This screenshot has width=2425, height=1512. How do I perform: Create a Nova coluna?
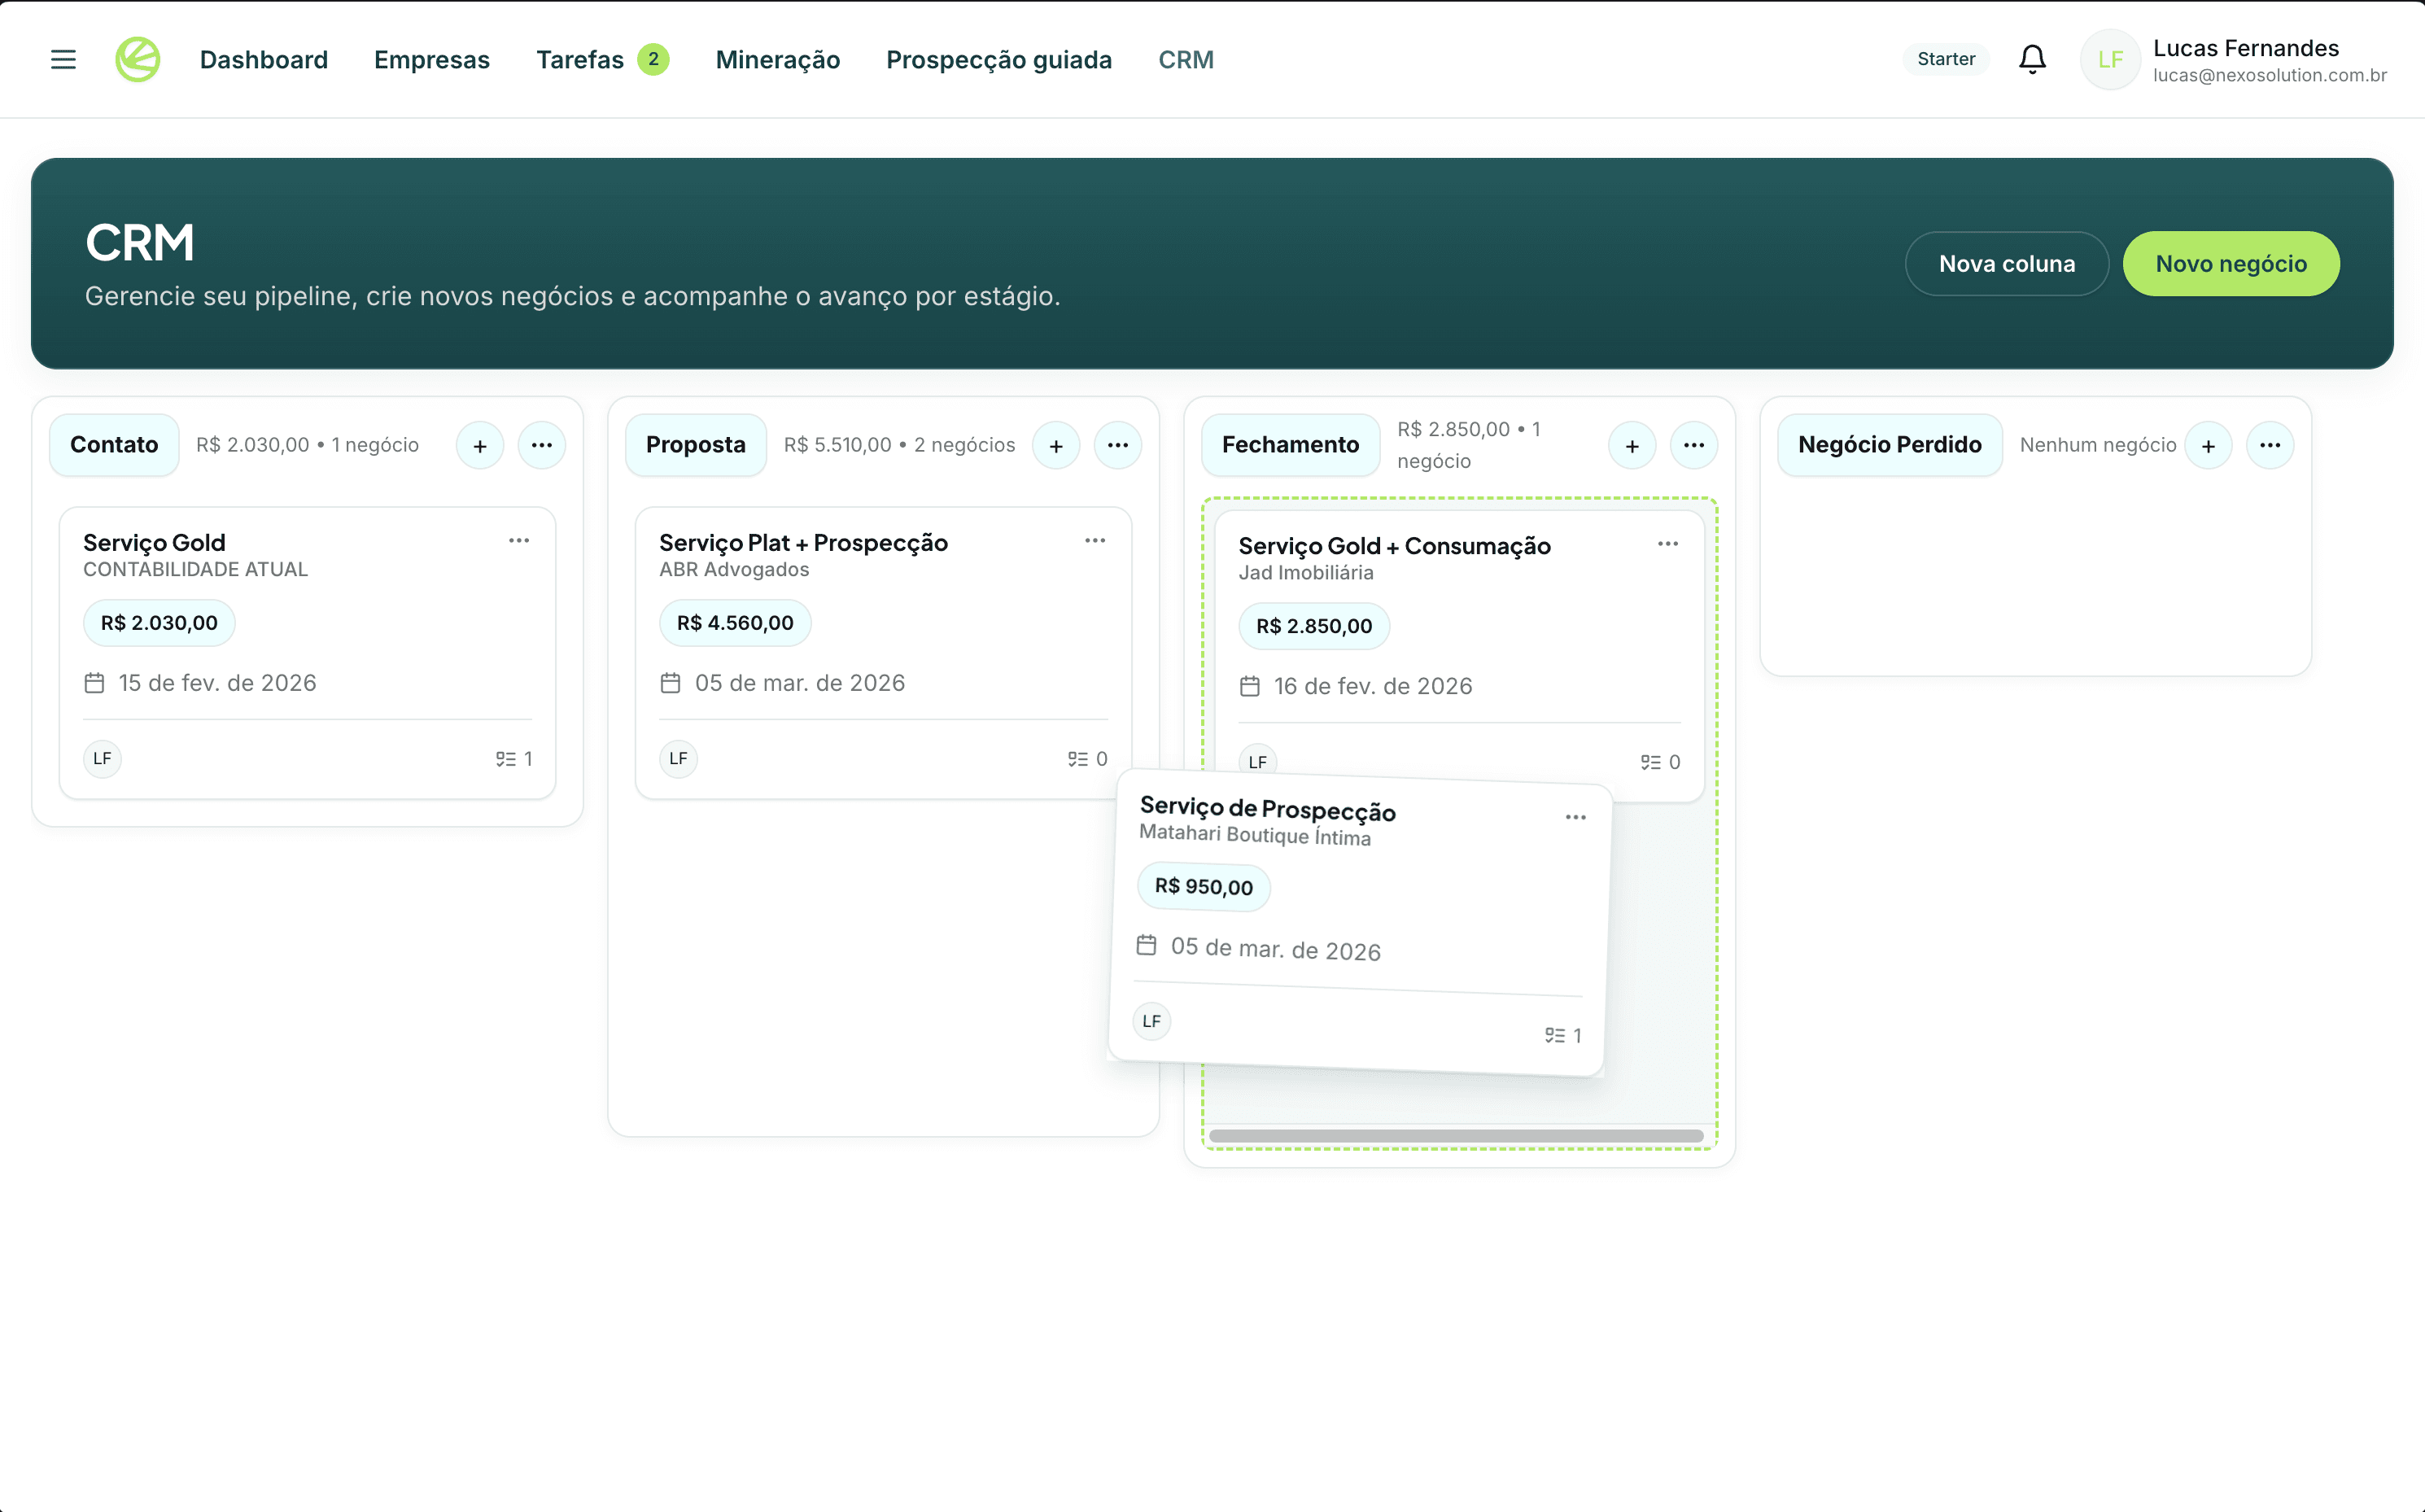tap(2006, 263)
